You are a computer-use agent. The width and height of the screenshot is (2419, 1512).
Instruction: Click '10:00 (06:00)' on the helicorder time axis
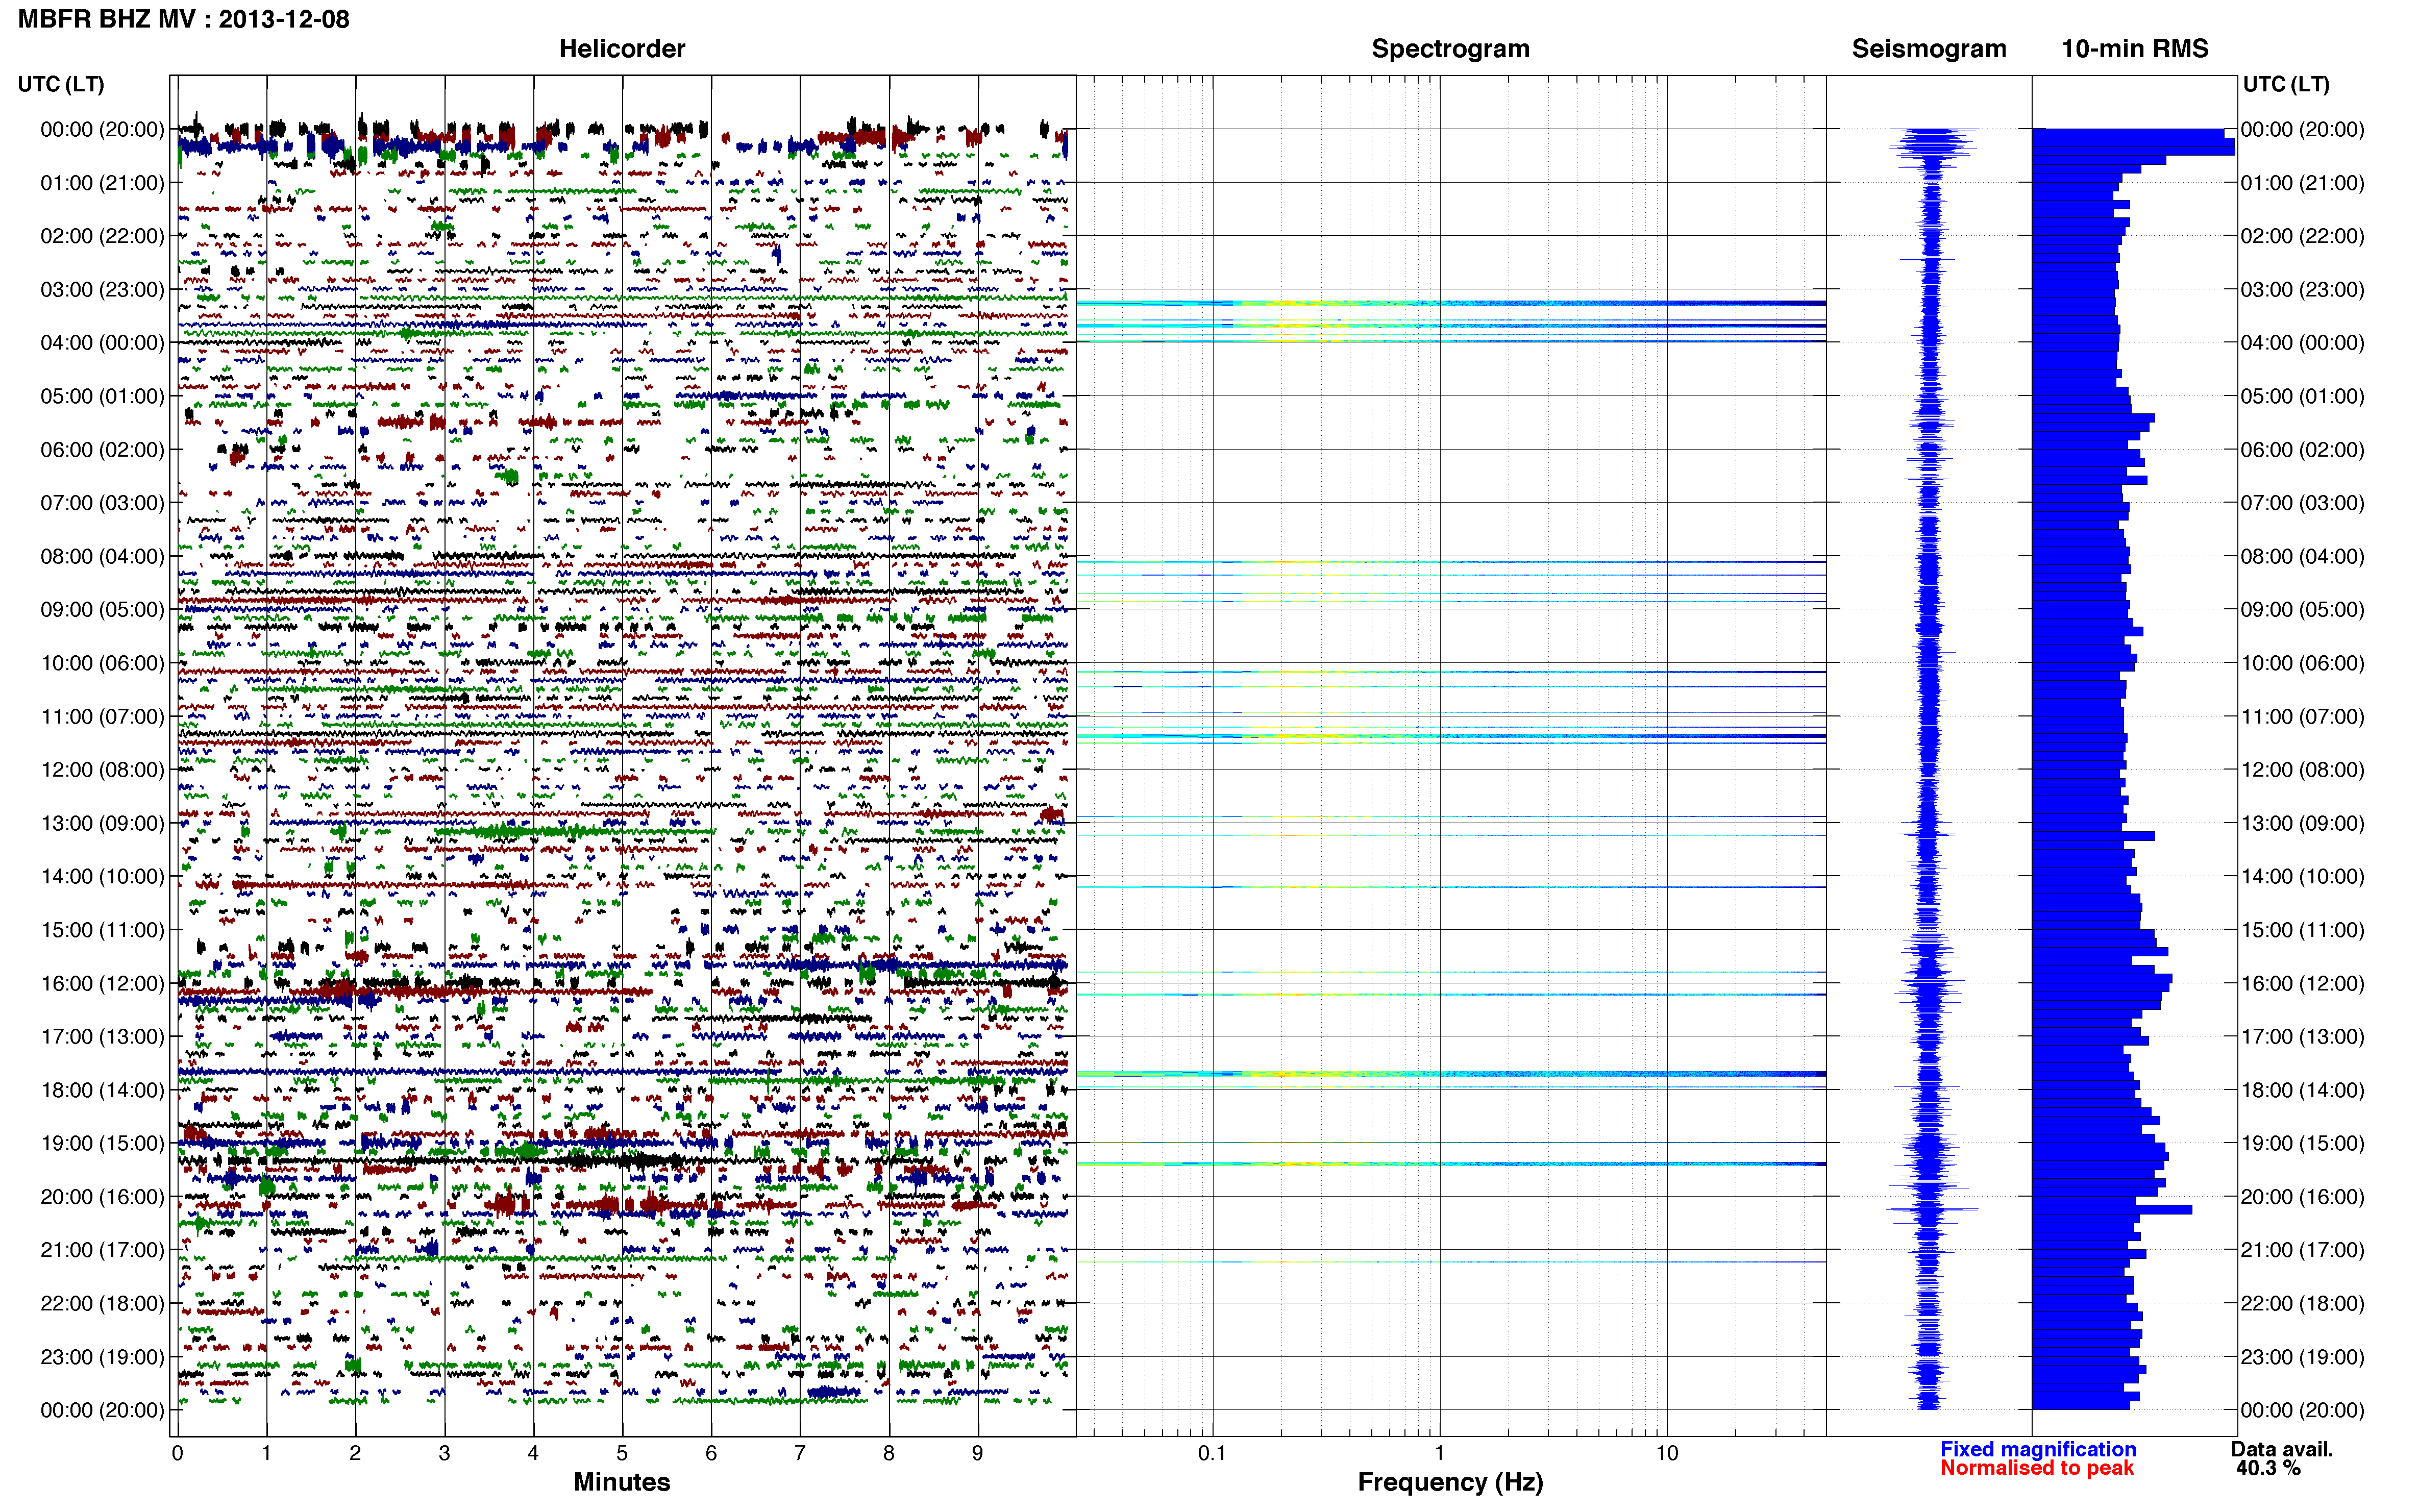(x=102, y=663)
